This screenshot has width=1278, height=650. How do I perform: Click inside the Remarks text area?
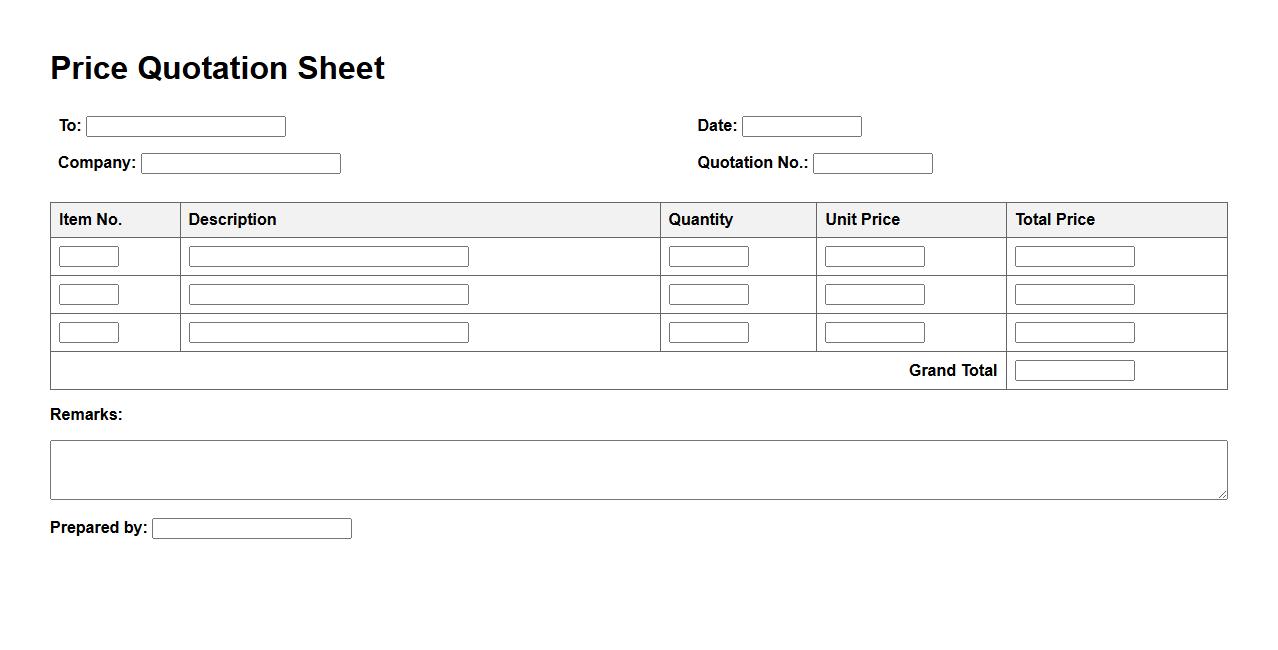tap(638, 470)
